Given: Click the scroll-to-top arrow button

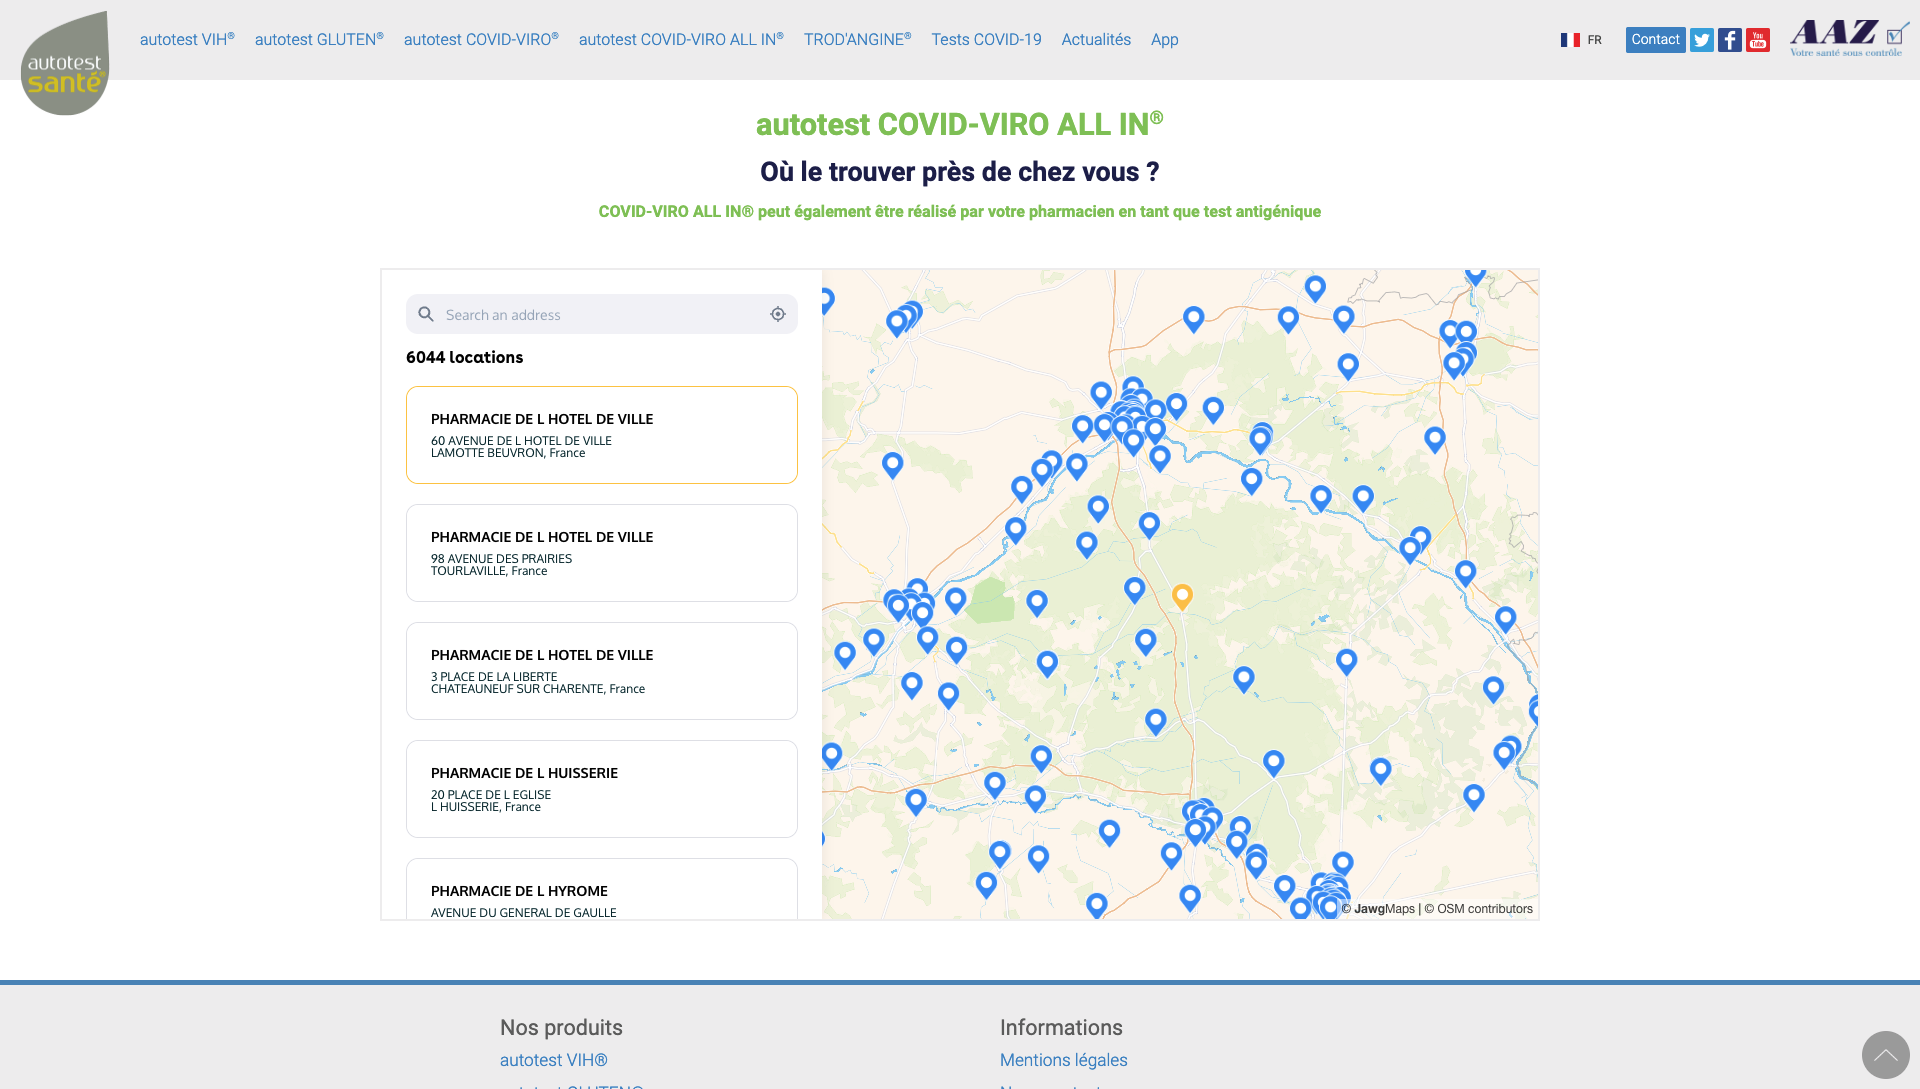Looking at the screenshot, I should tap(1885, 1055).
